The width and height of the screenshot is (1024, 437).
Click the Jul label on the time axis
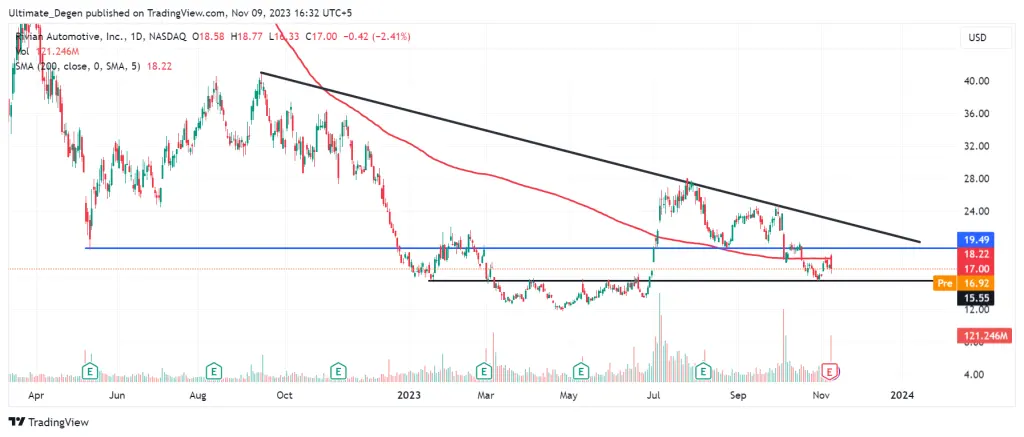click(654, 395)
